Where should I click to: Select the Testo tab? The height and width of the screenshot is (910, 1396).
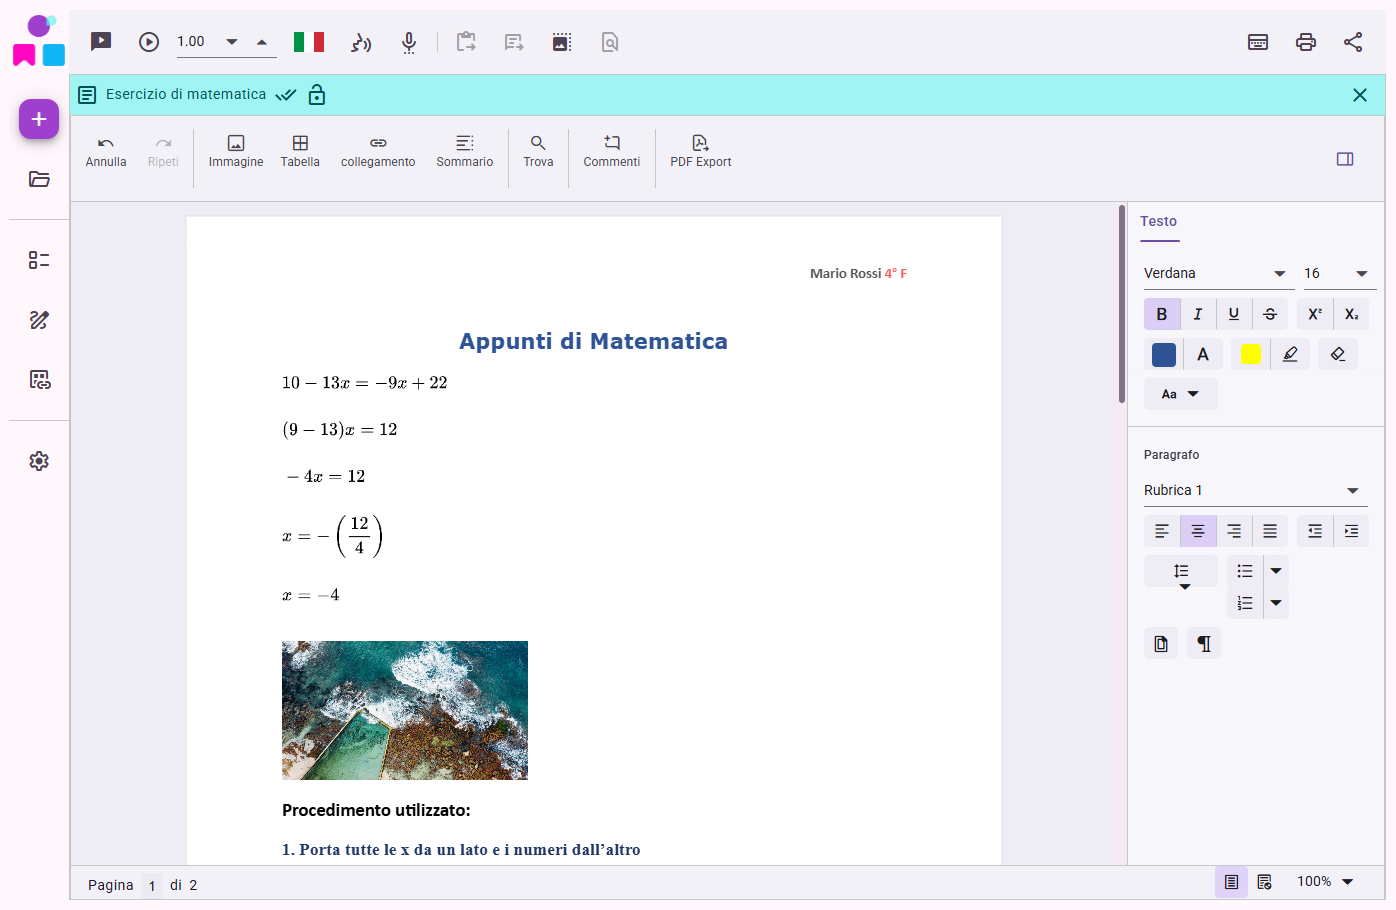coord(1159,222)
